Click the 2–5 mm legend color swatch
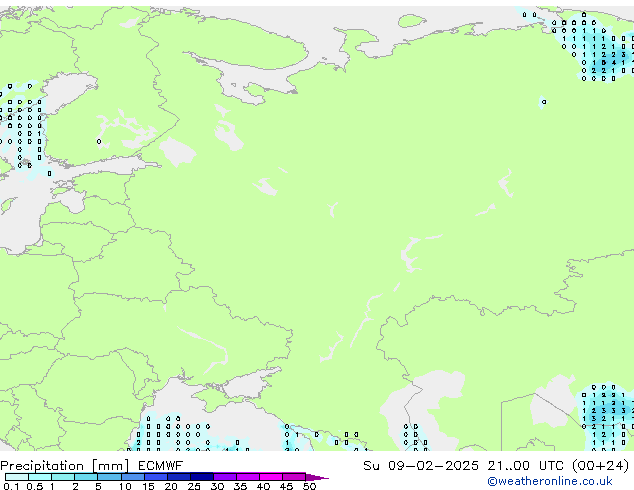 point(86,477)
